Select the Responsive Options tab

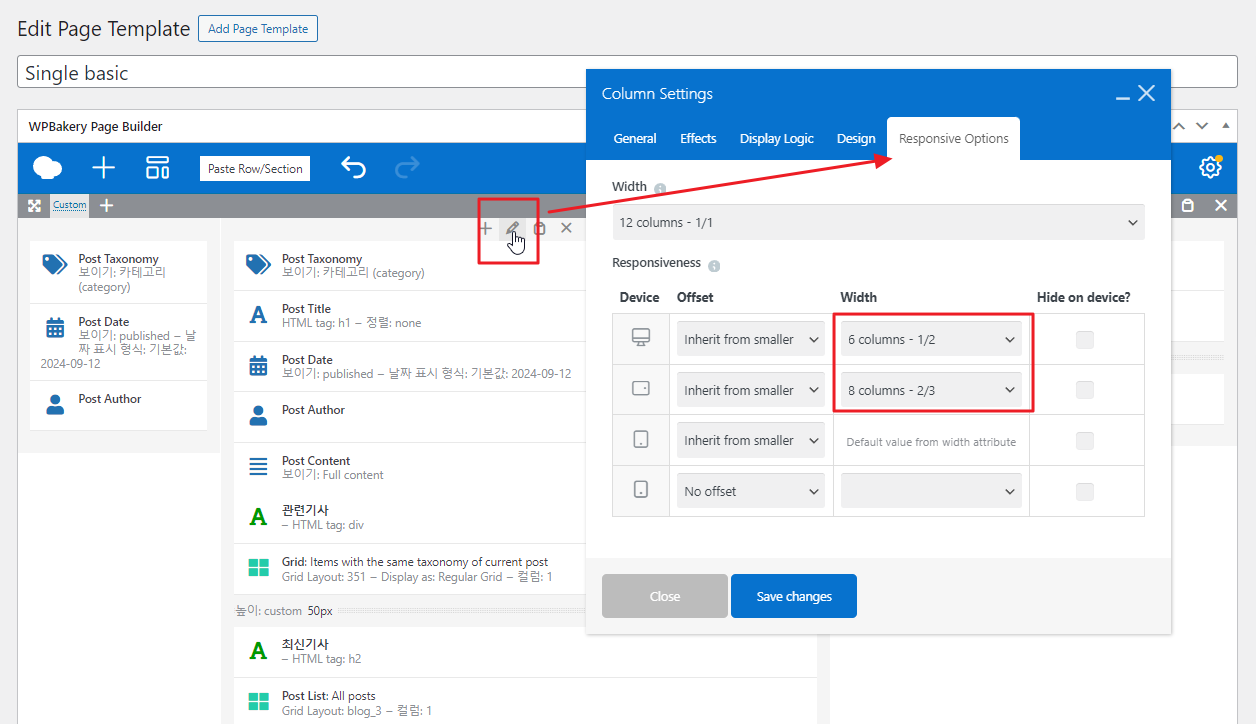click(954, 139)
